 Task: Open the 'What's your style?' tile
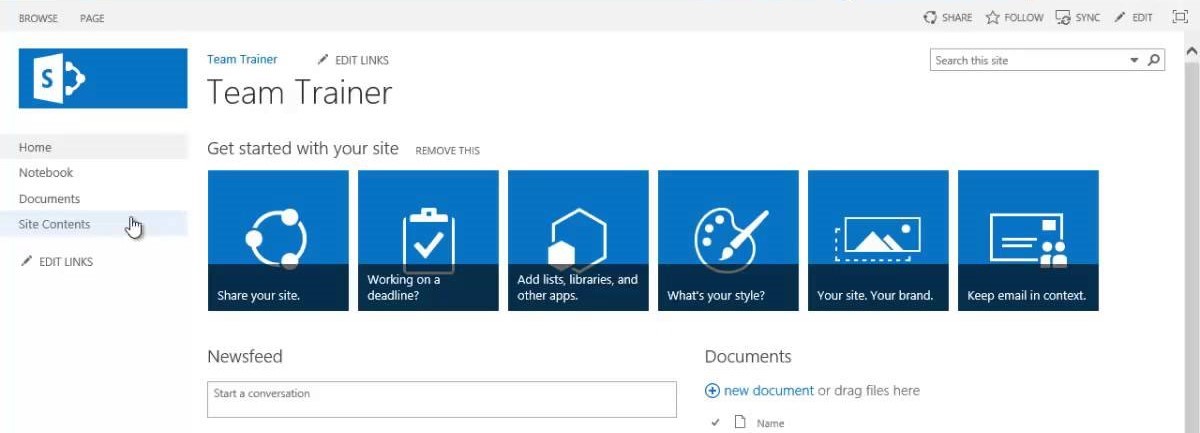[x=728, y=240]
